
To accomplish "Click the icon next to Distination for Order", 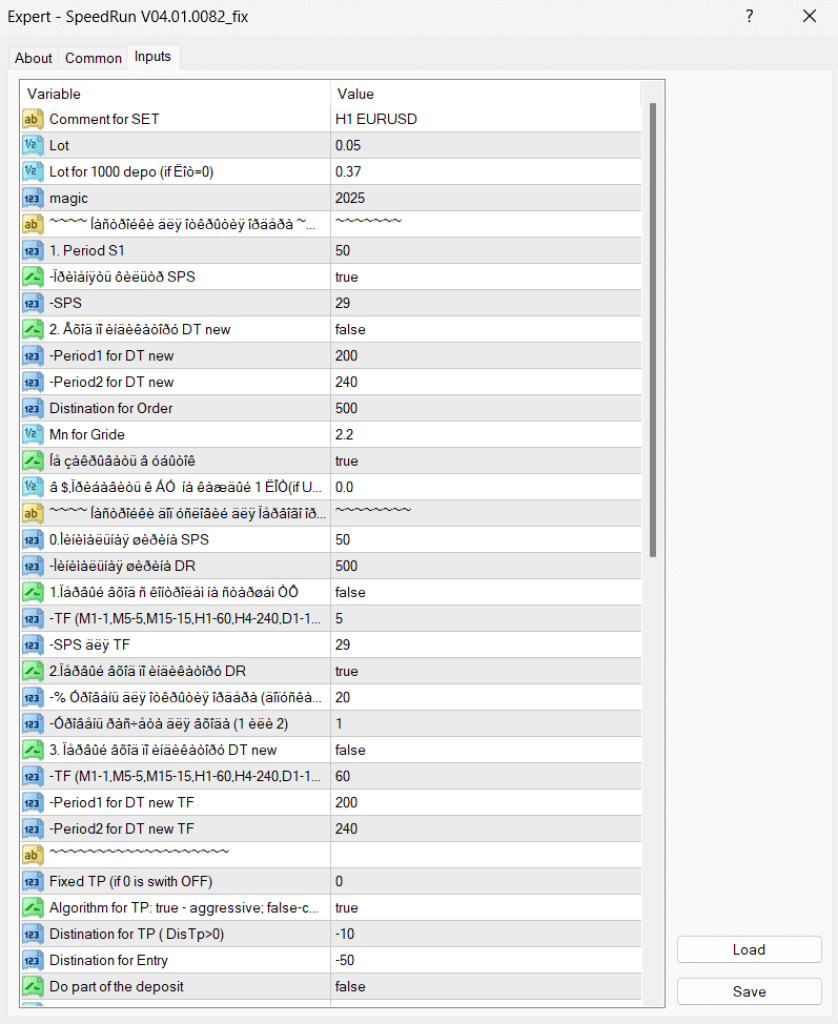I will pyautogui.click(x=32, y=408).
